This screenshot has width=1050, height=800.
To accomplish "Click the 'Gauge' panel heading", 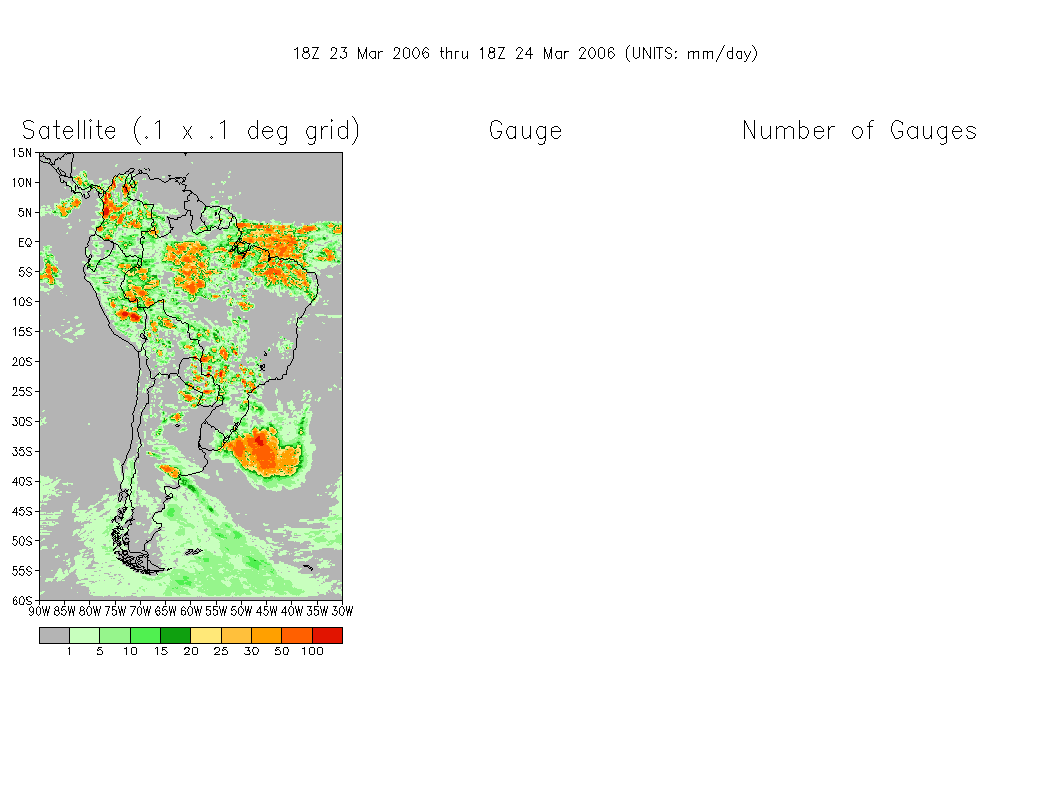I will coord(526,131).
